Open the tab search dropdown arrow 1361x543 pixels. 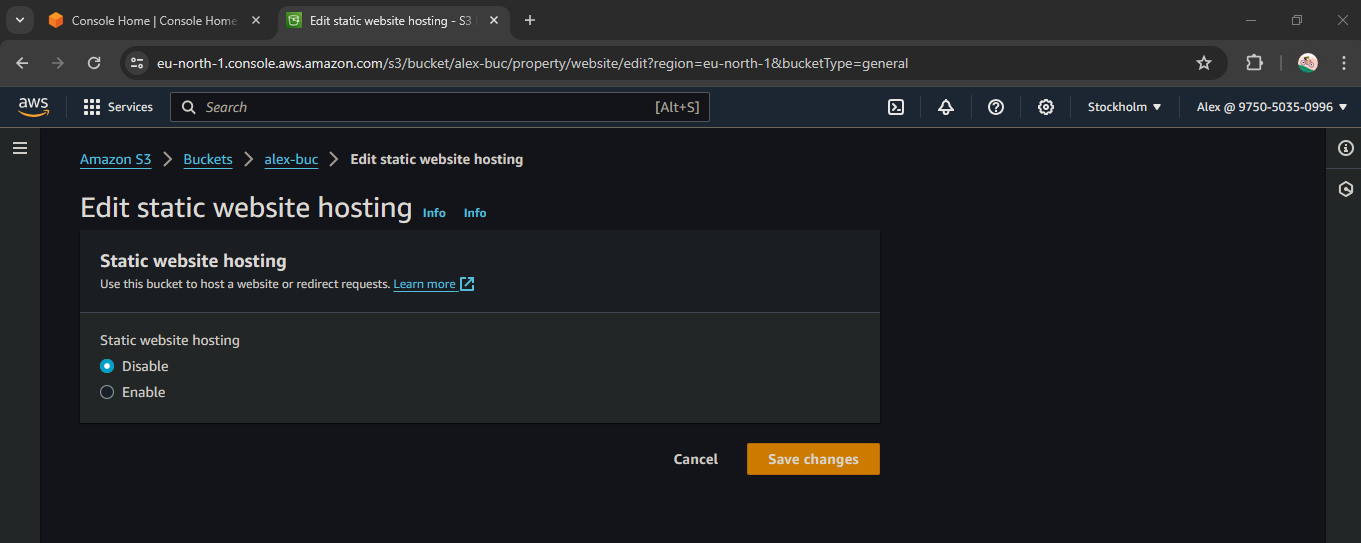coord(19,20)
